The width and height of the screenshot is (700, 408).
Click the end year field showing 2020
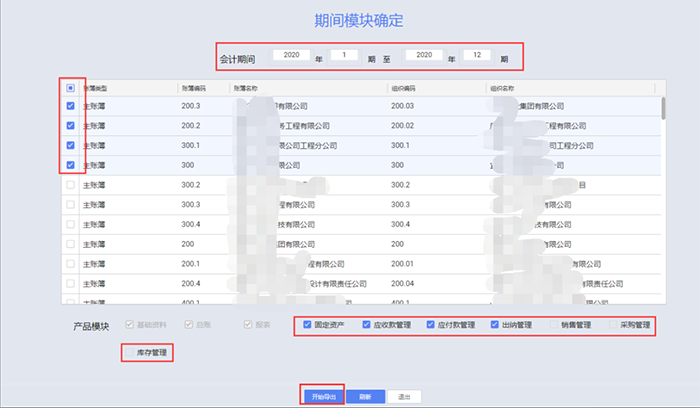[x=424, y=55]
